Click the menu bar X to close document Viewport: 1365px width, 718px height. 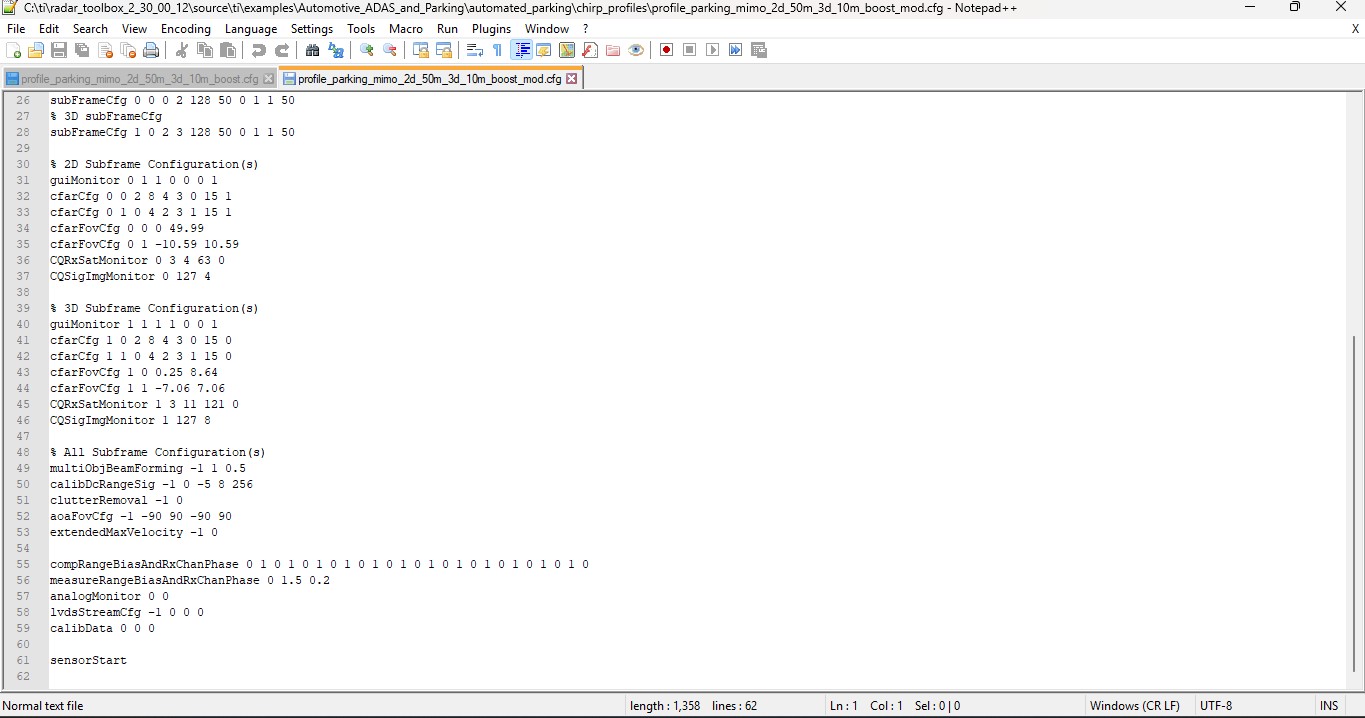(1355, 29)
